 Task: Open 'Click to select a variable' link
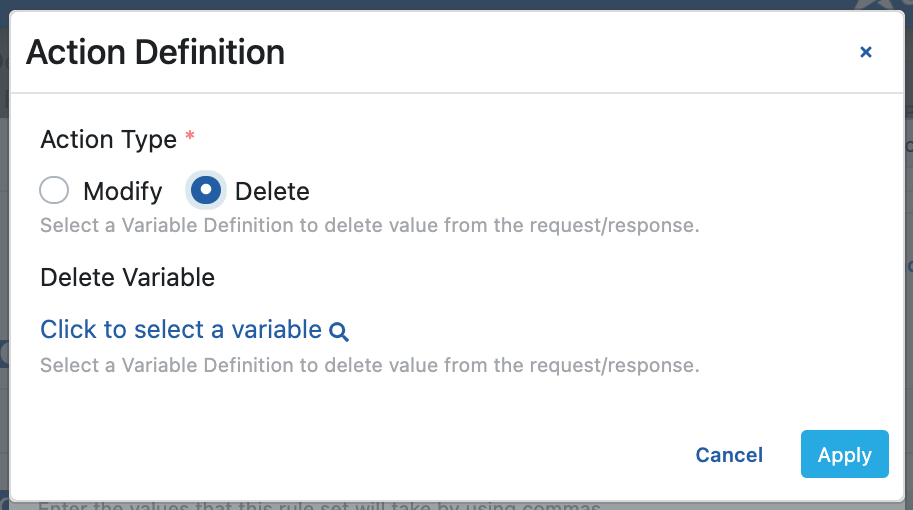[181, 330]
